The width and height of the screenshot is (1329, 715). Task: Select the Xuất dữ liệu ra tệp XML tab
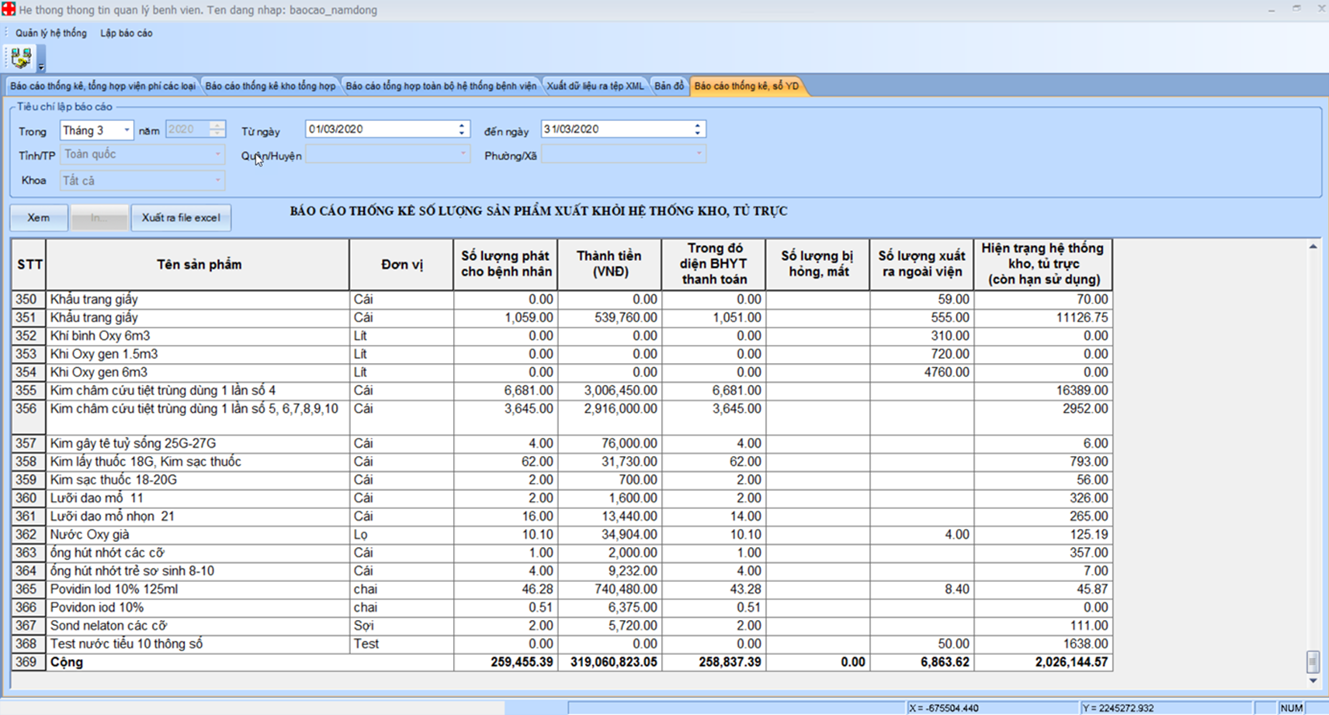[x=595, y=86]
